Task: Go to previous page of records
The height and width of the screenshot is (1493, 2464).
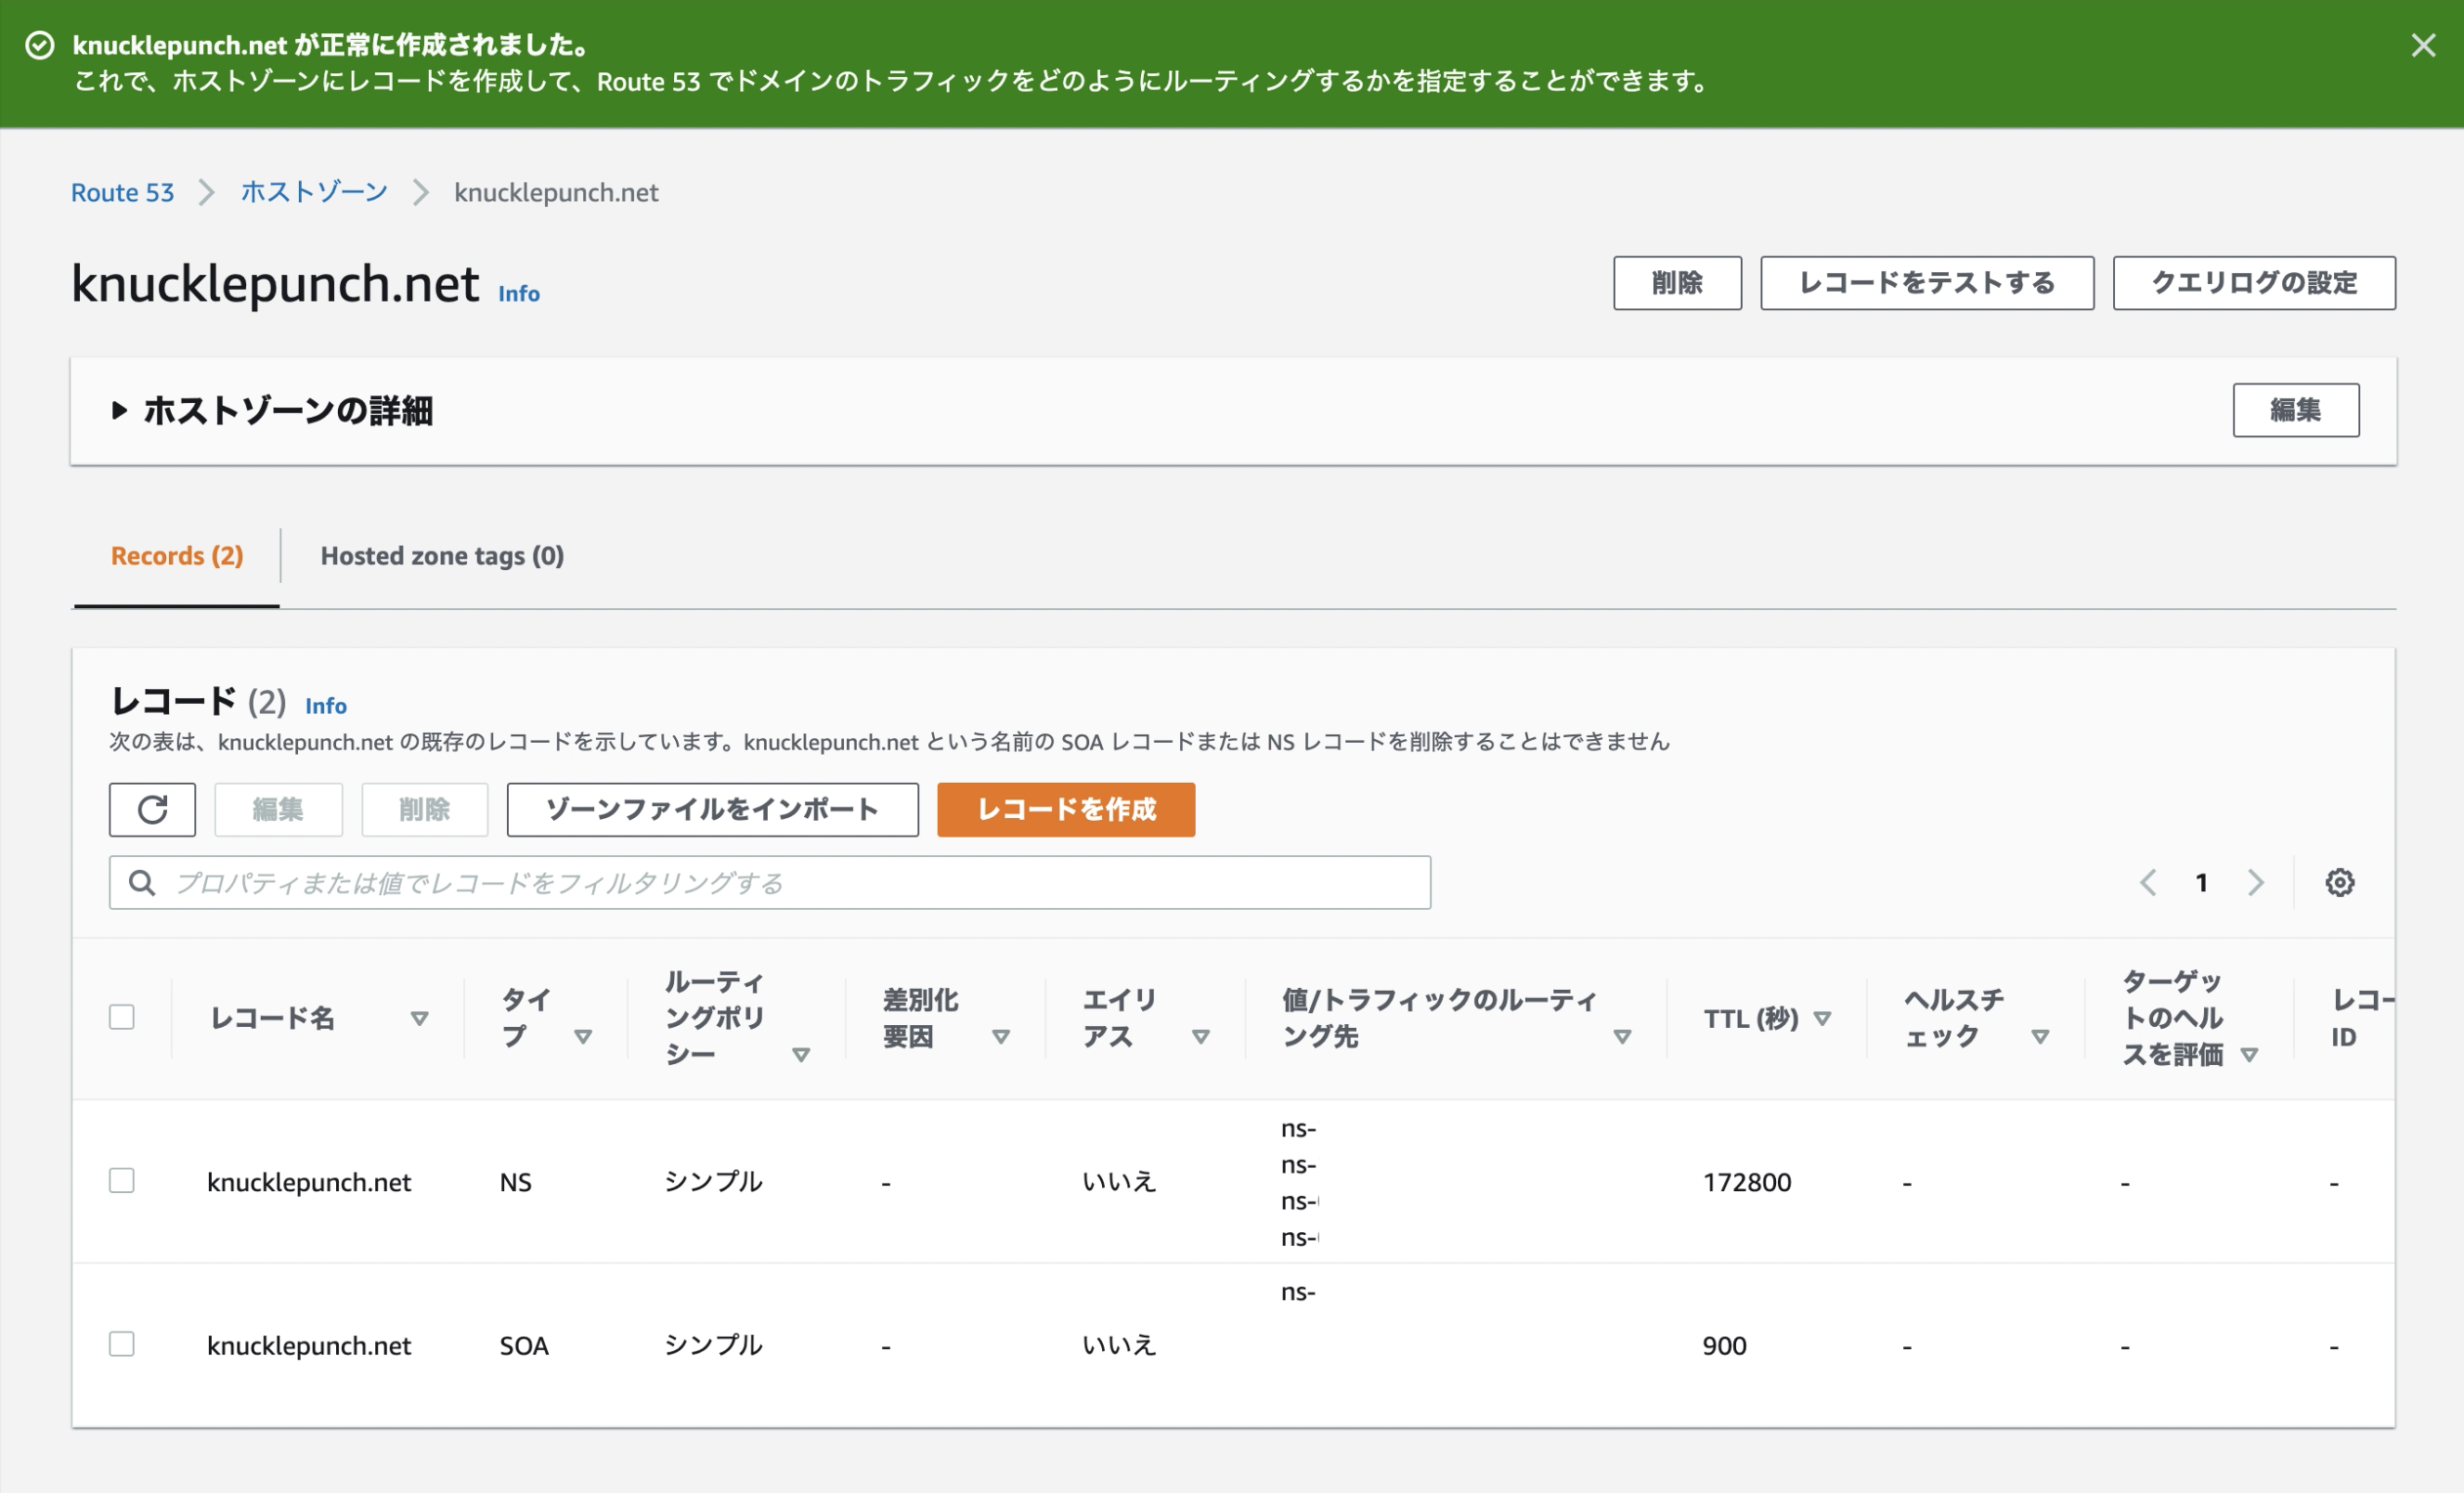Action: point(2147,882)
